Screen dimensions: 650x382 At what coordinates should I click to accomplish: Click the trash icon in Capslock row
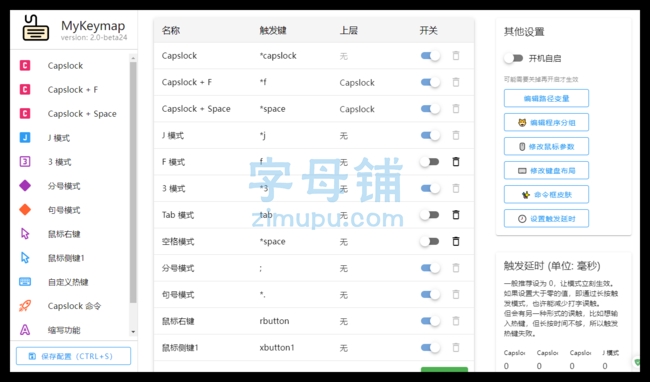tap(456, 56)
